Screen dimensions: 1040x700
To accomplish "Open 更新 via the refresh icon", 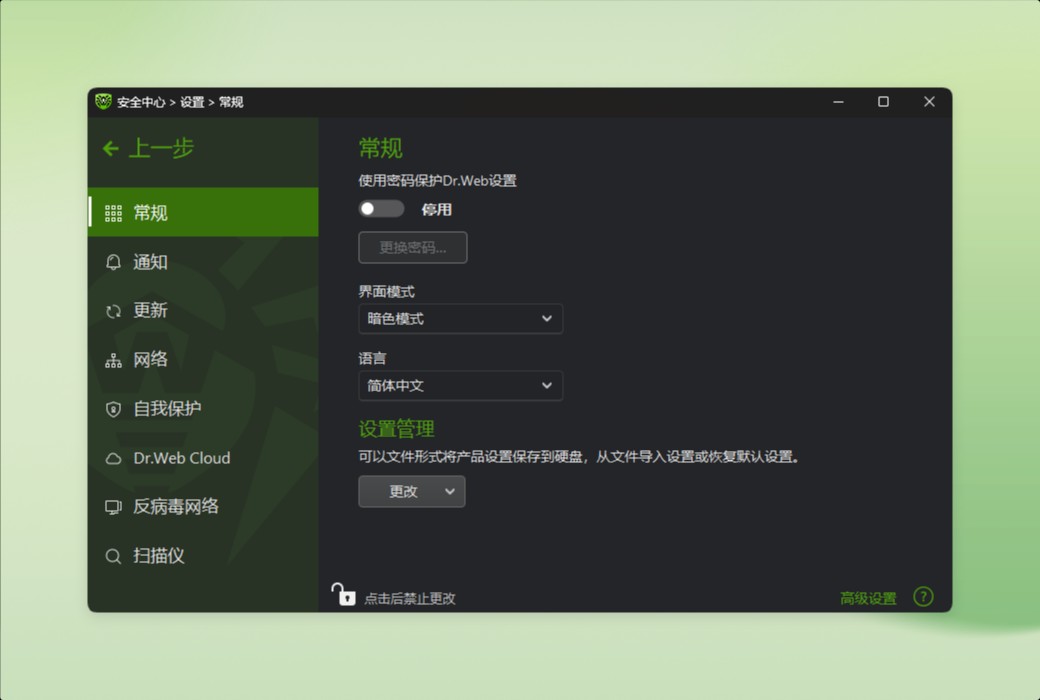I will pyautogui.click(x=113, y=311).
